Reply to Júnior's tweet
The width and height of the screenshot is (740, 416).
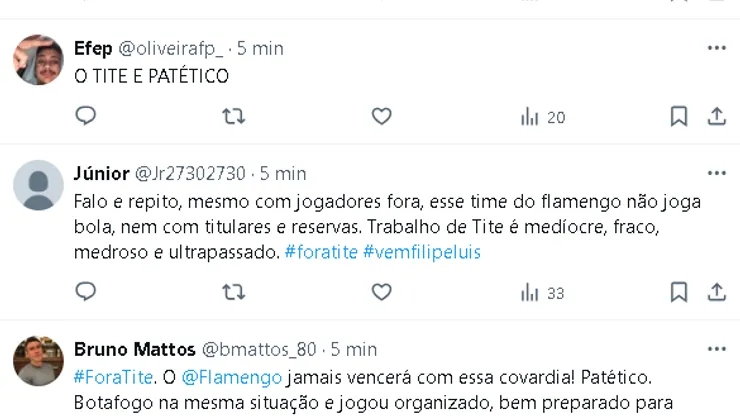tap(86, 292)
